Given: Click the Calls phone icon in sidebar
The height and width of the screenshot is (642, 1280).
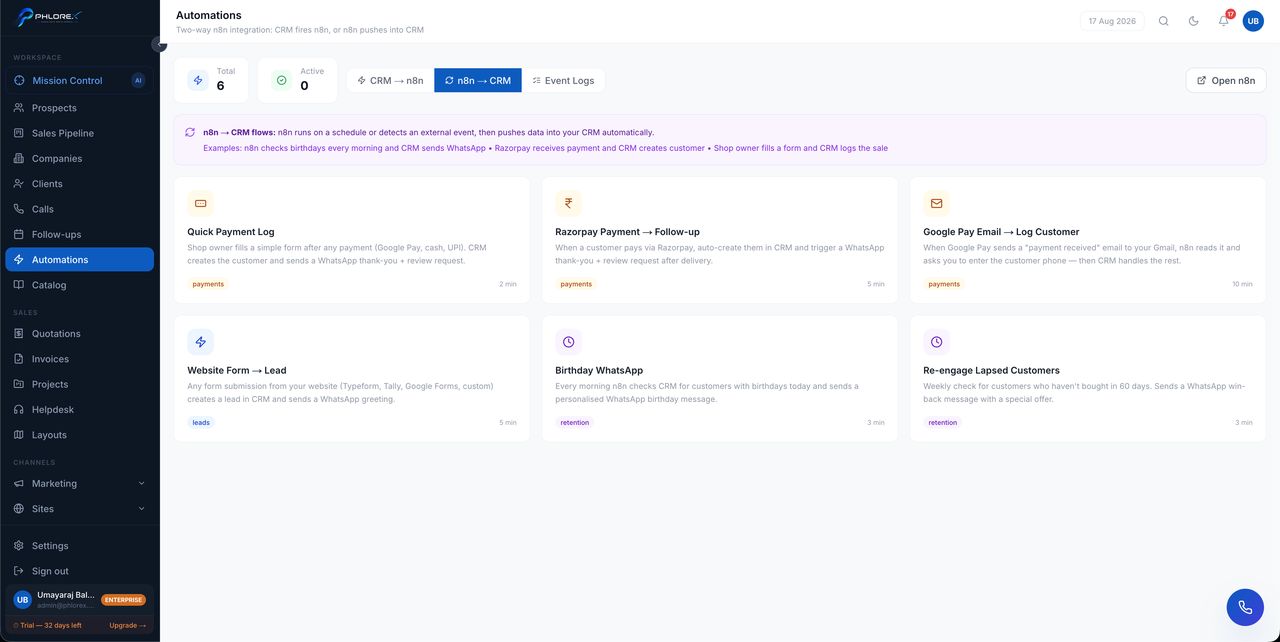Looking at the screenshot, I should click(19, 209).
